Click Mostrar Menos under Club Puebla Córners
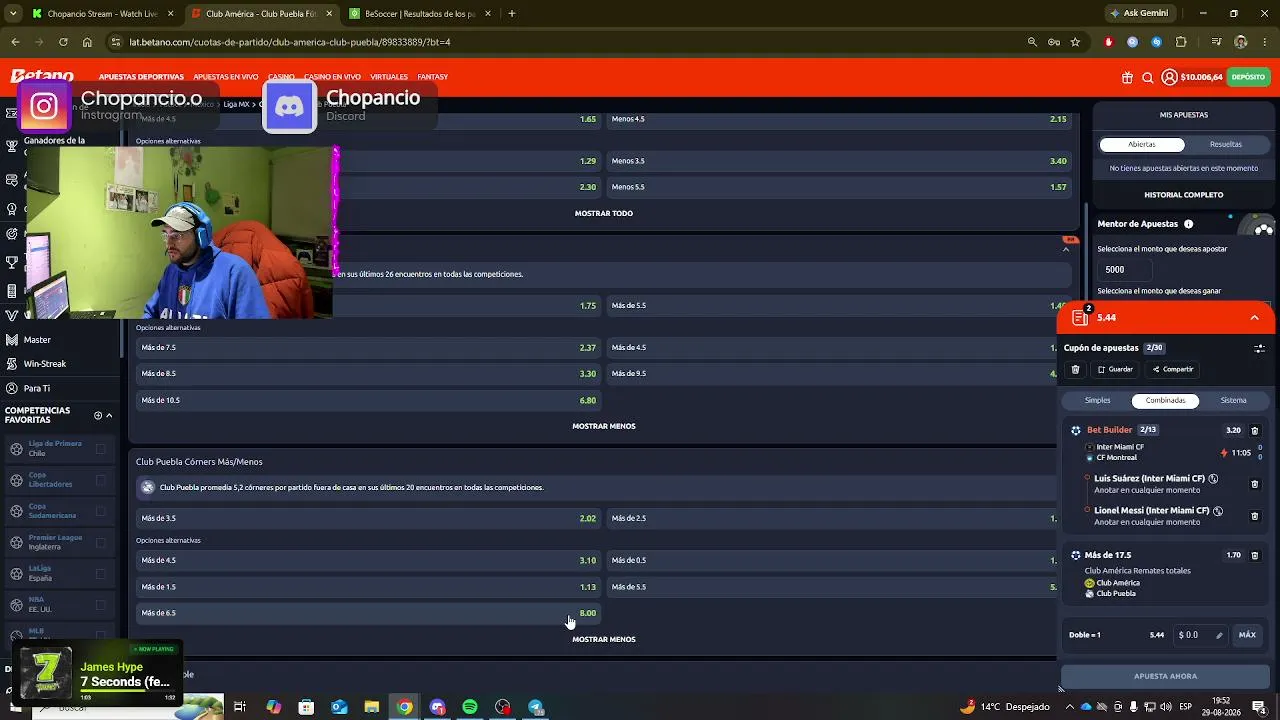 [604, 639]
